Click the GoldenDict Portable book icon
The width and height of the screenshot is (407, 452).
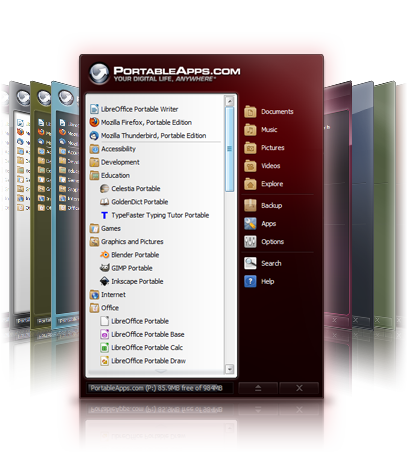pos(105,202)
